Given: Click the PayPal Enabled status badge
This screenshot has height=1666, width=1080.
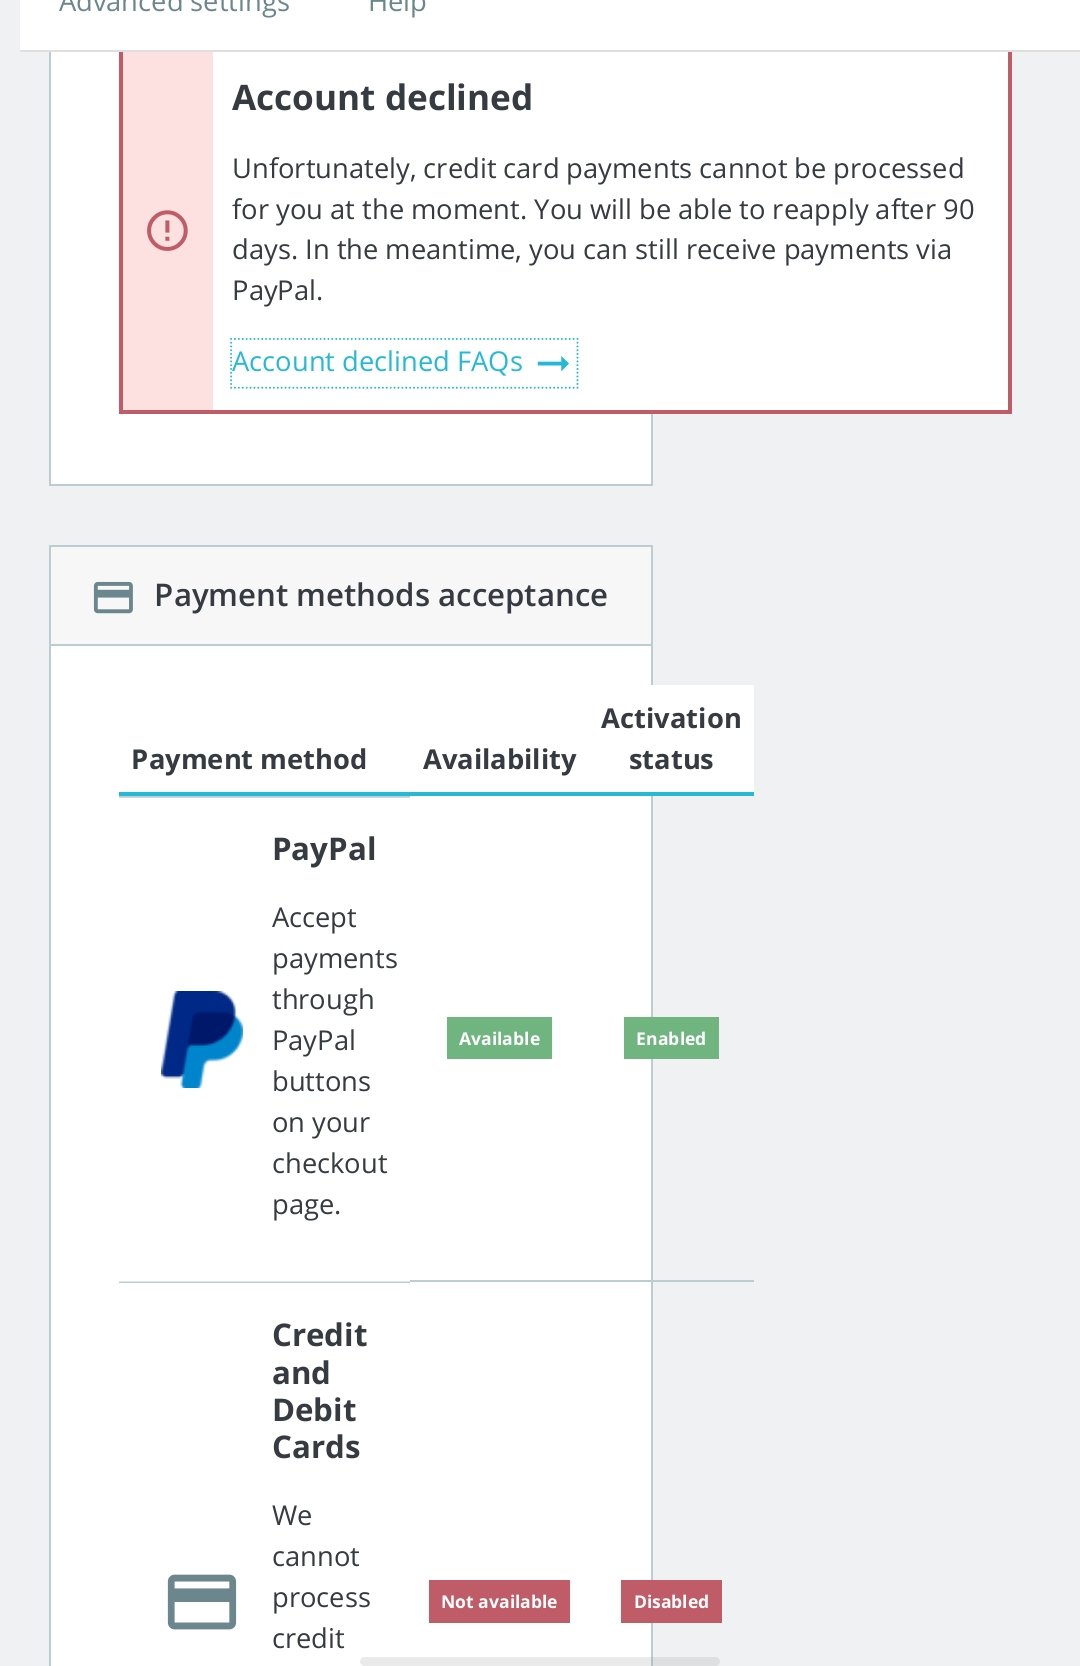Looking at the screenshot, I should pos(671,1039).
